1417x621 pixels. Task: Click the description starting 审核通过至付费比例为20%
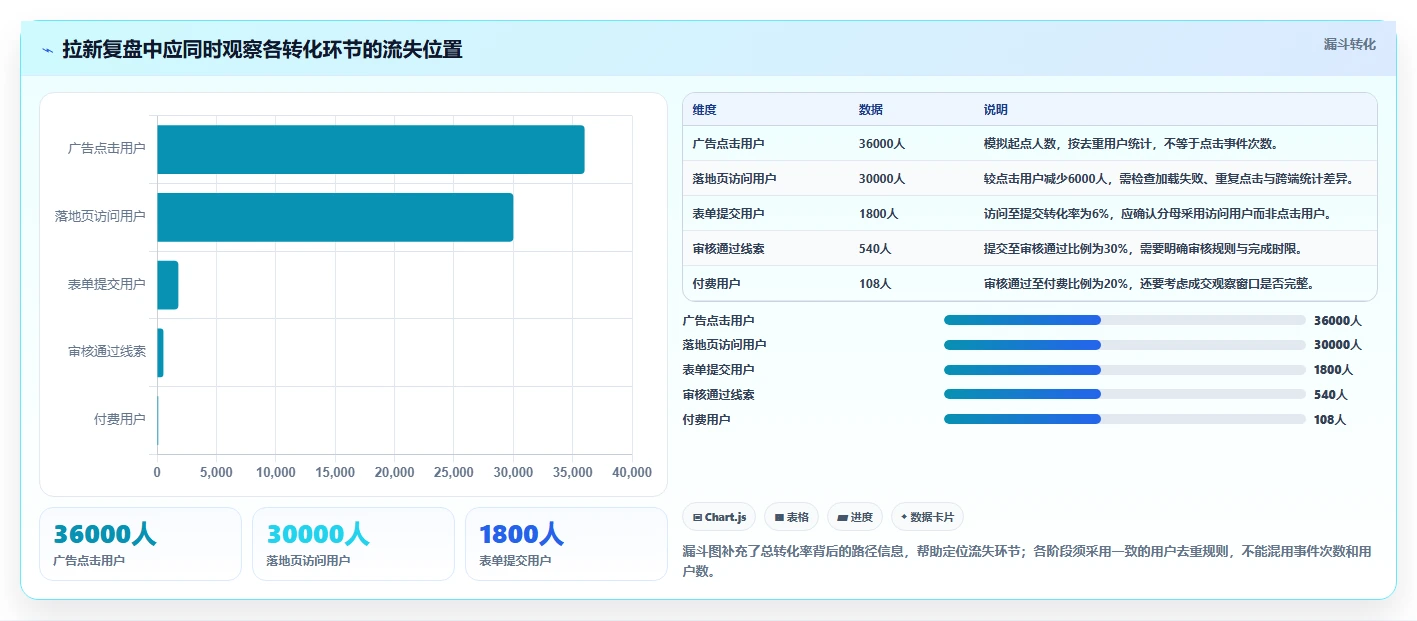[x=1148, y=283]
